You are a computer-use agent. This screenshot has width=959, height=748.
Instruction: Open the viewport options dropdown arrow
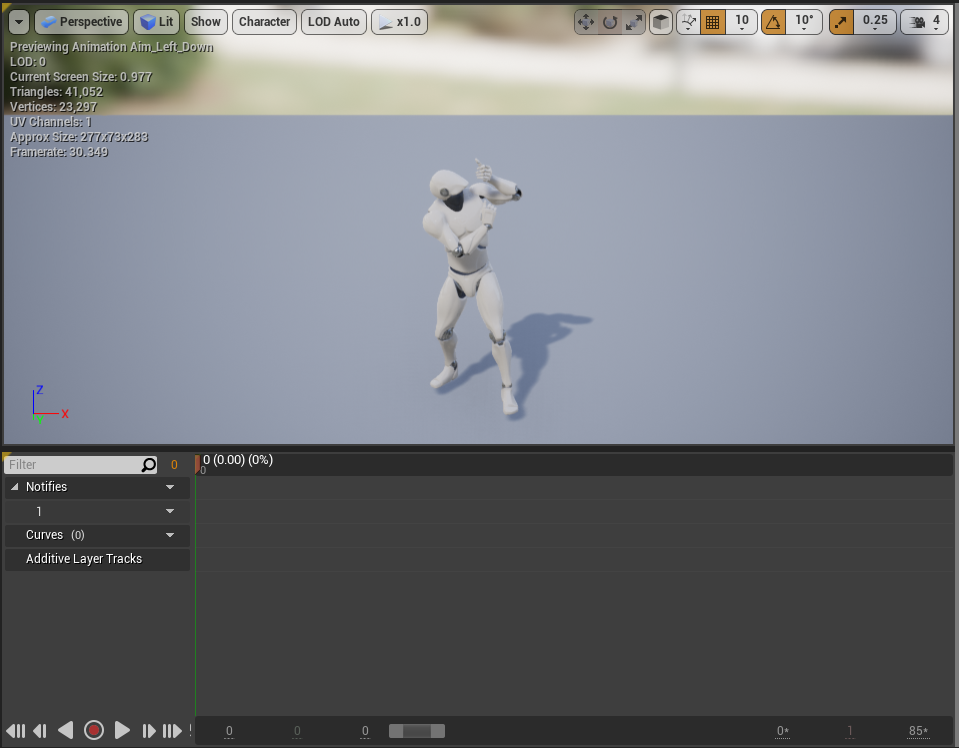click(x=19, y=22)
